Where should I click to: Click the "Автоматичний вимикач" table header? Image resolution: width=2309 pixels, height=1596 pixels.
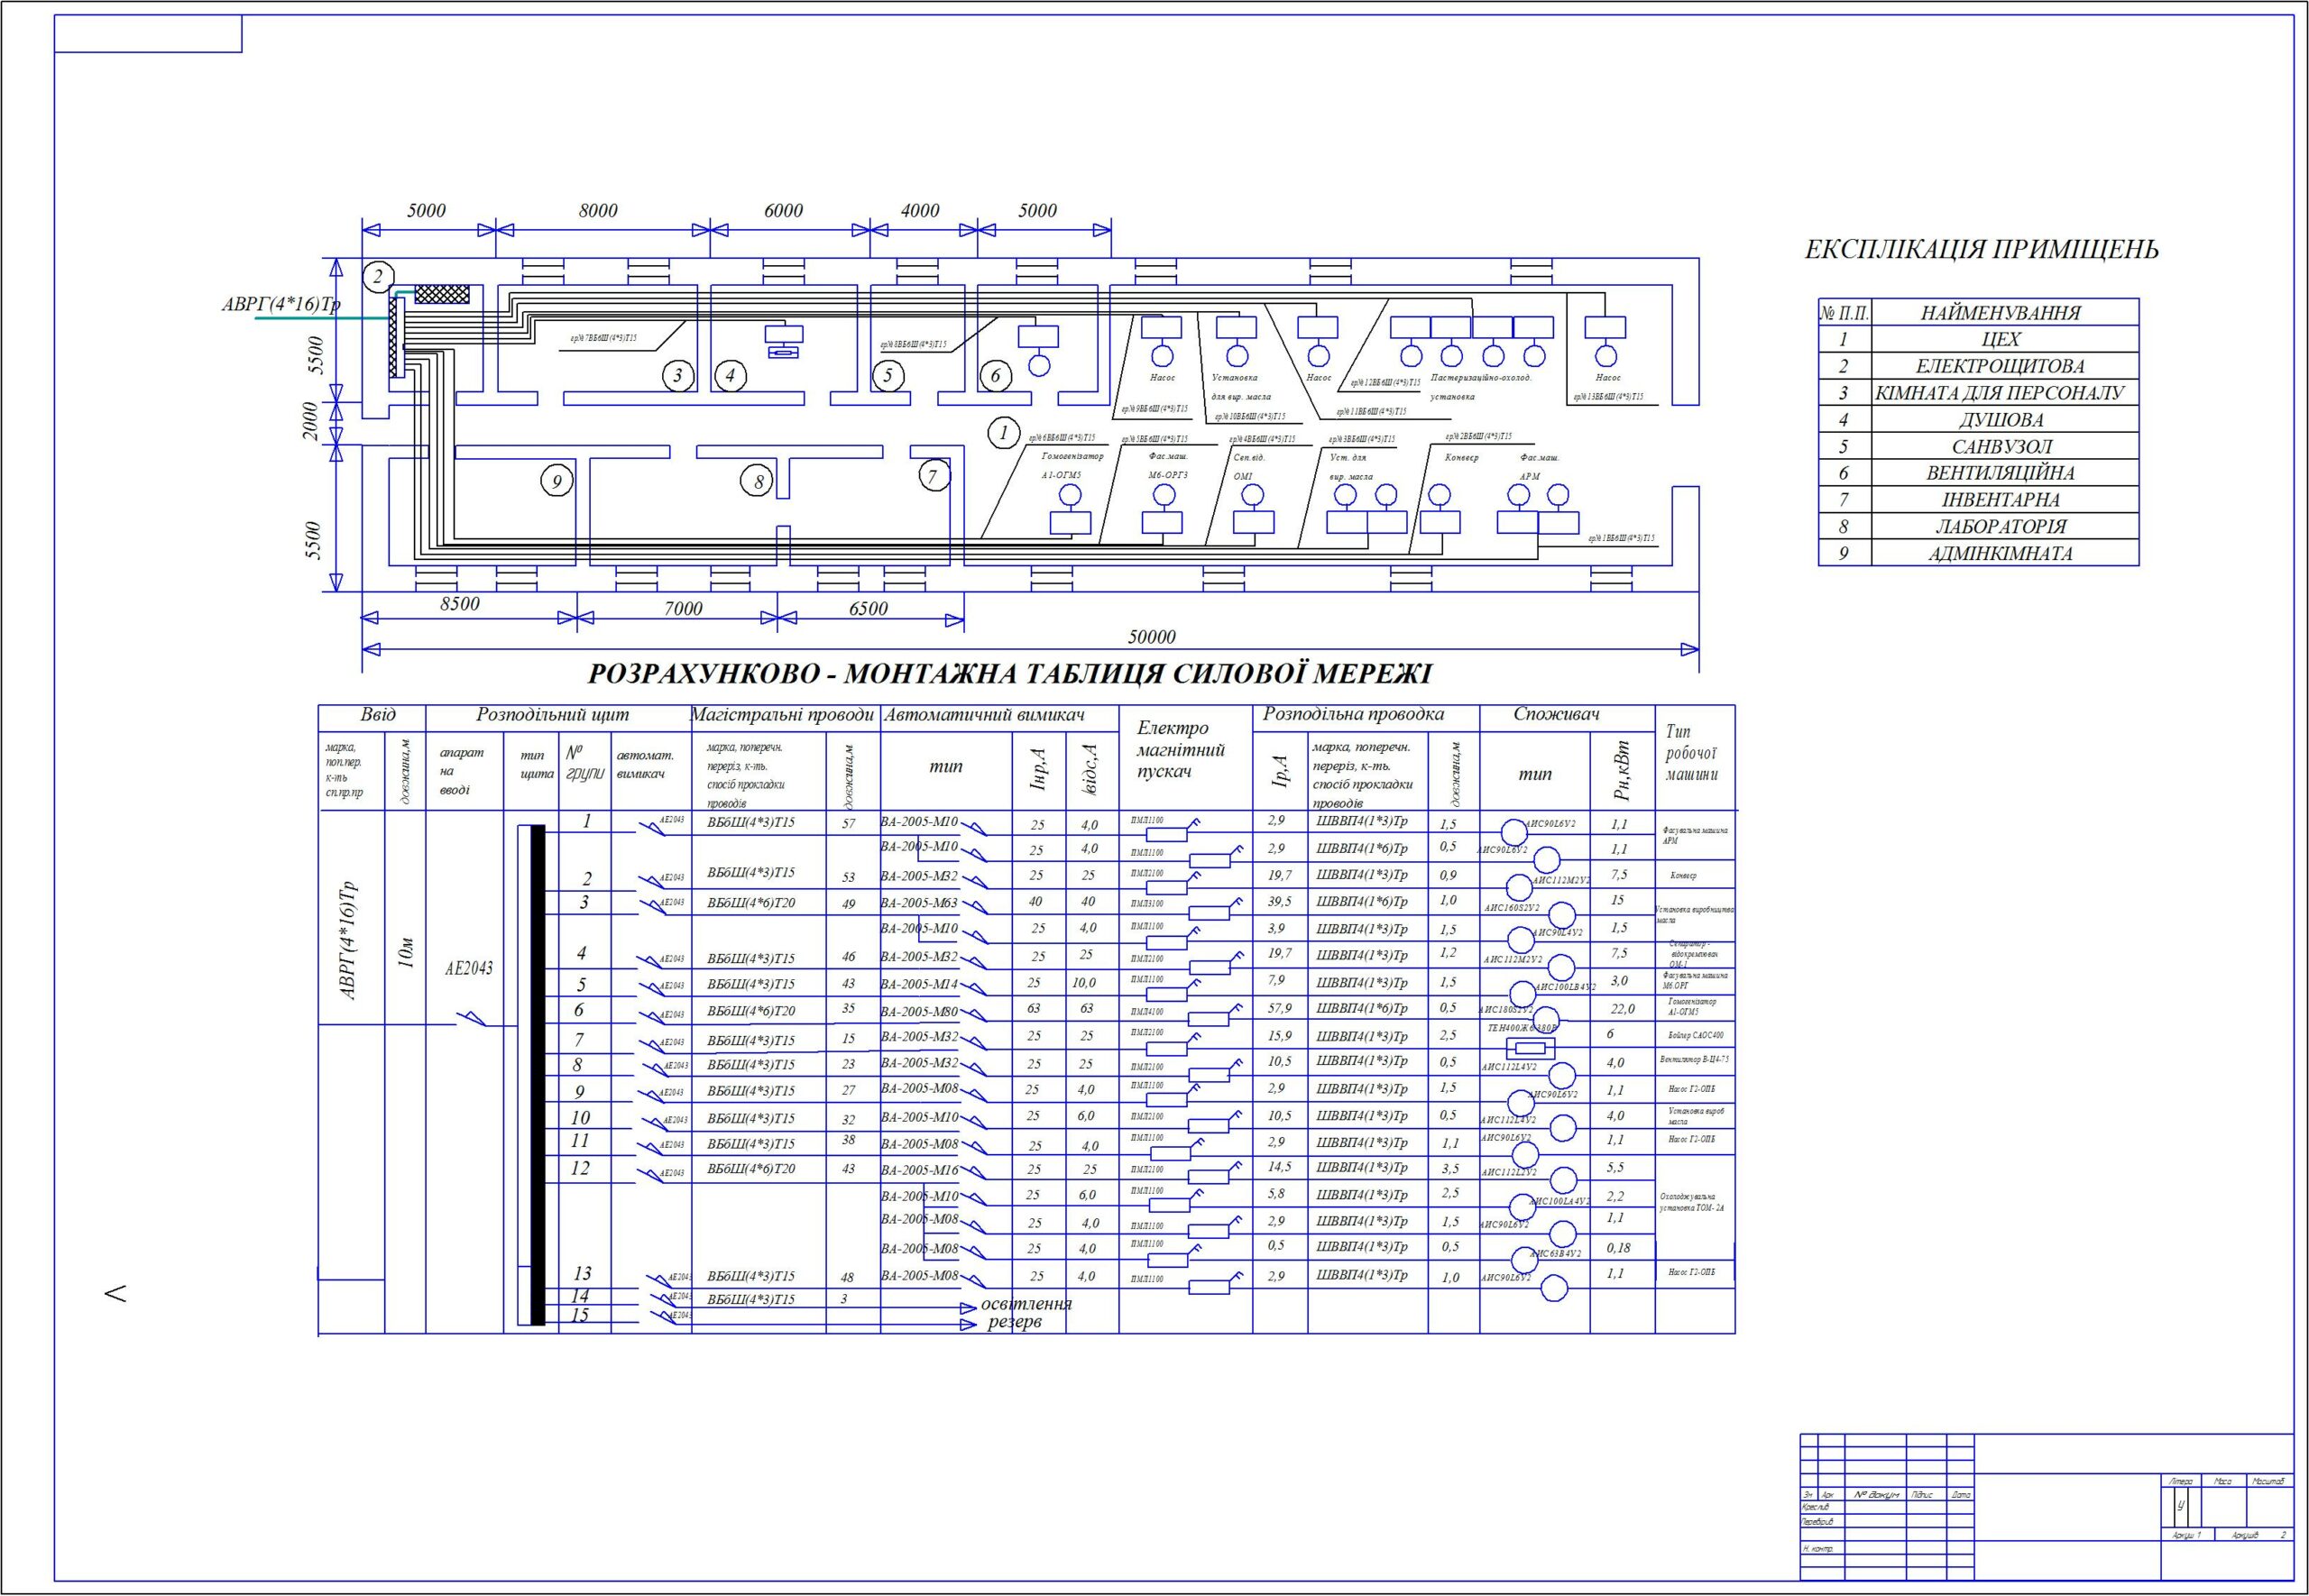pyautogui.click(x=984, y=716)
